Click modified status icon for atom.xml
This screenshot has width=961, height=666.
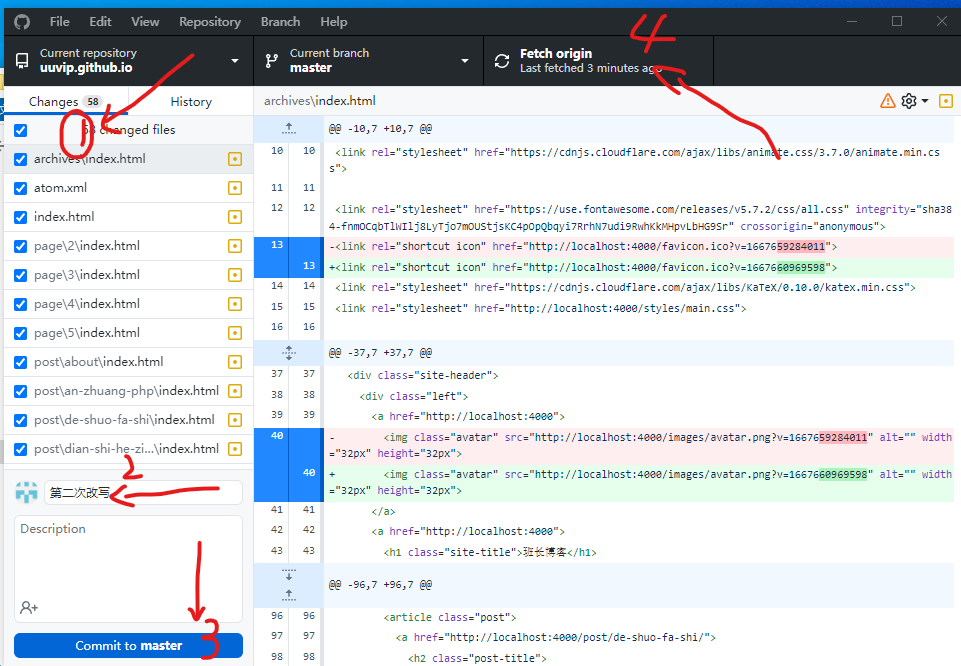[235, 188]
